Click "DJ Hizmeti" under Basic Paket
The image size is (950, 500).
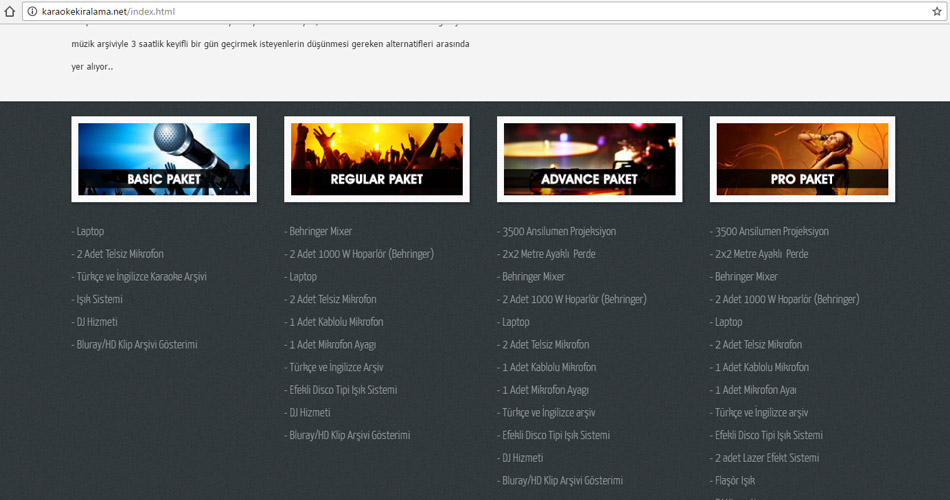pyautogui.click(x=95, y=322)
